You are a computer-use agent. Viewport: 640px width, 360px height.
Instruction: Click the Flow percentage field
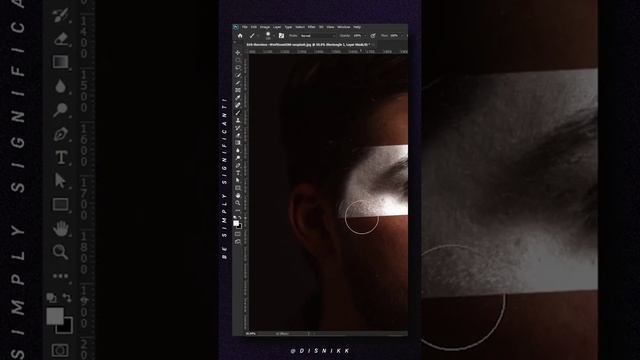(x=394, y=36)
